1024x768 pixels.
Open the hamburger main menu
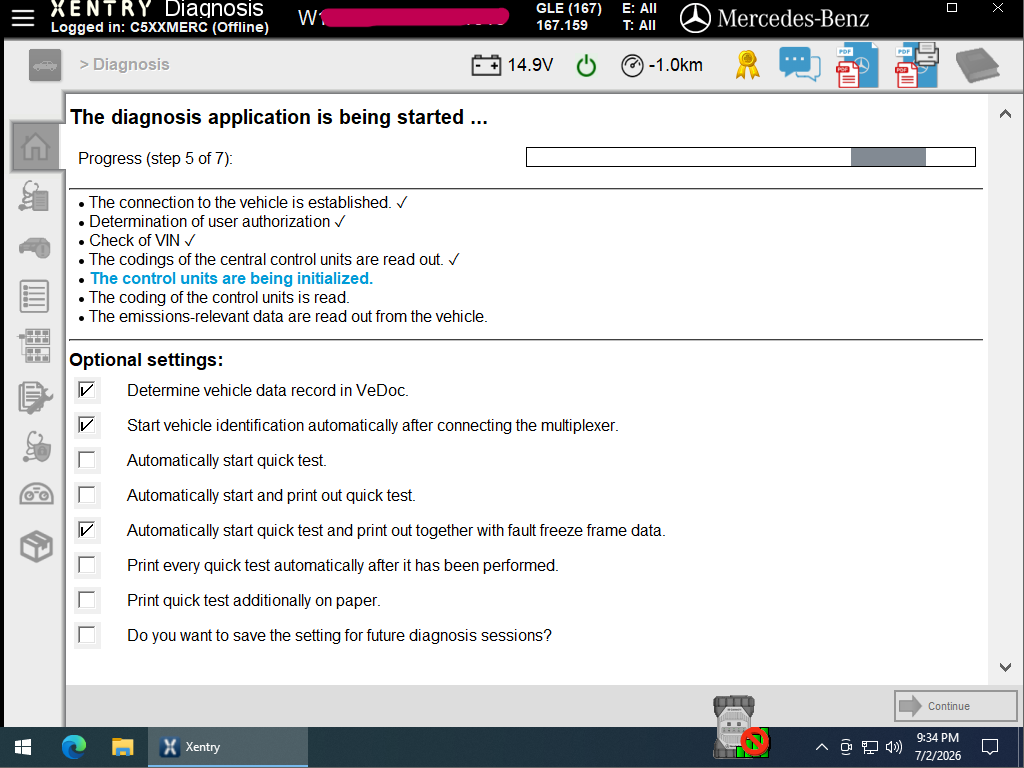point(23,18)
